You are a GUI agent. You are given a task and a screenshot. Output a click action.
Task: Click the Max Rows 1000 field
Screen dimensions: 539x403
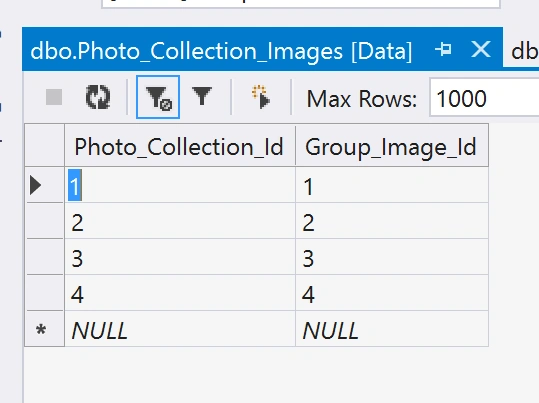pyautogui.click(x=484, y=98)
